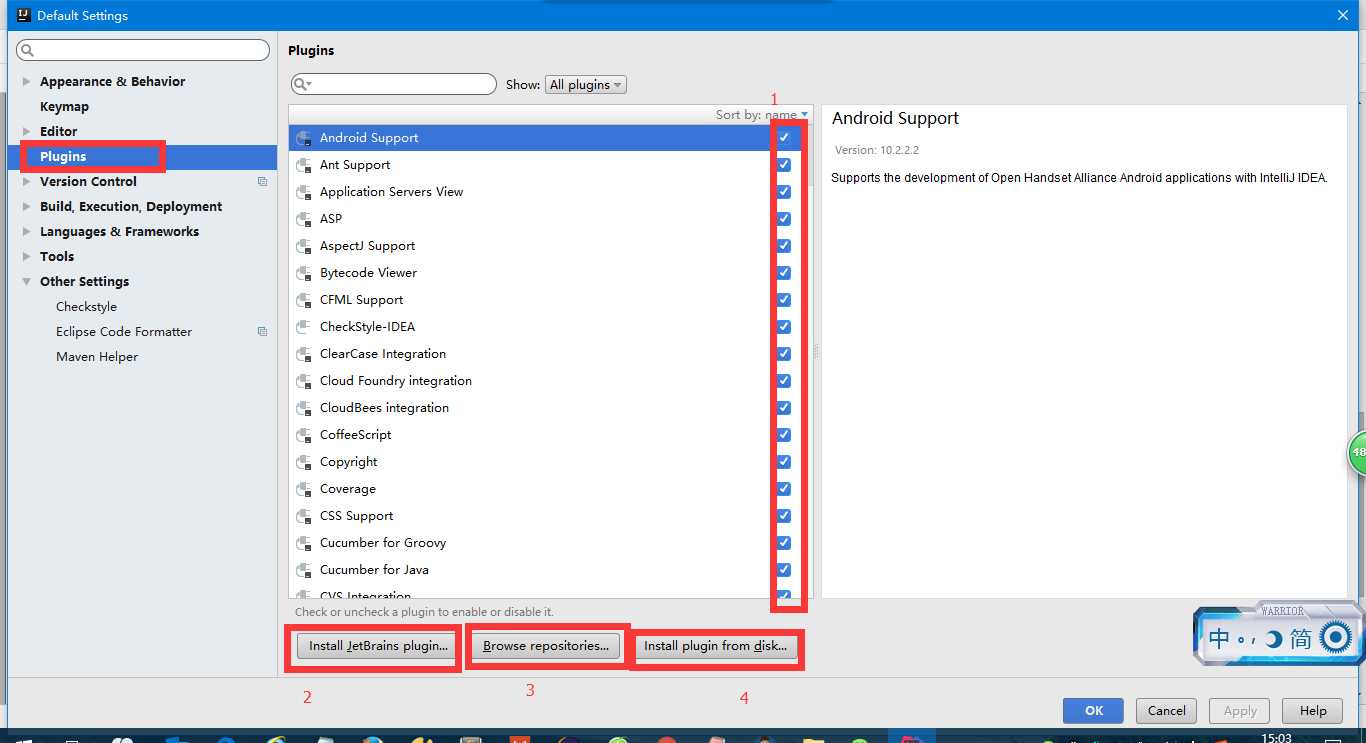1366x743 pixels.
Task: Click the 简 simplified icon on IME bar
Action: (x=1301, y=639)
